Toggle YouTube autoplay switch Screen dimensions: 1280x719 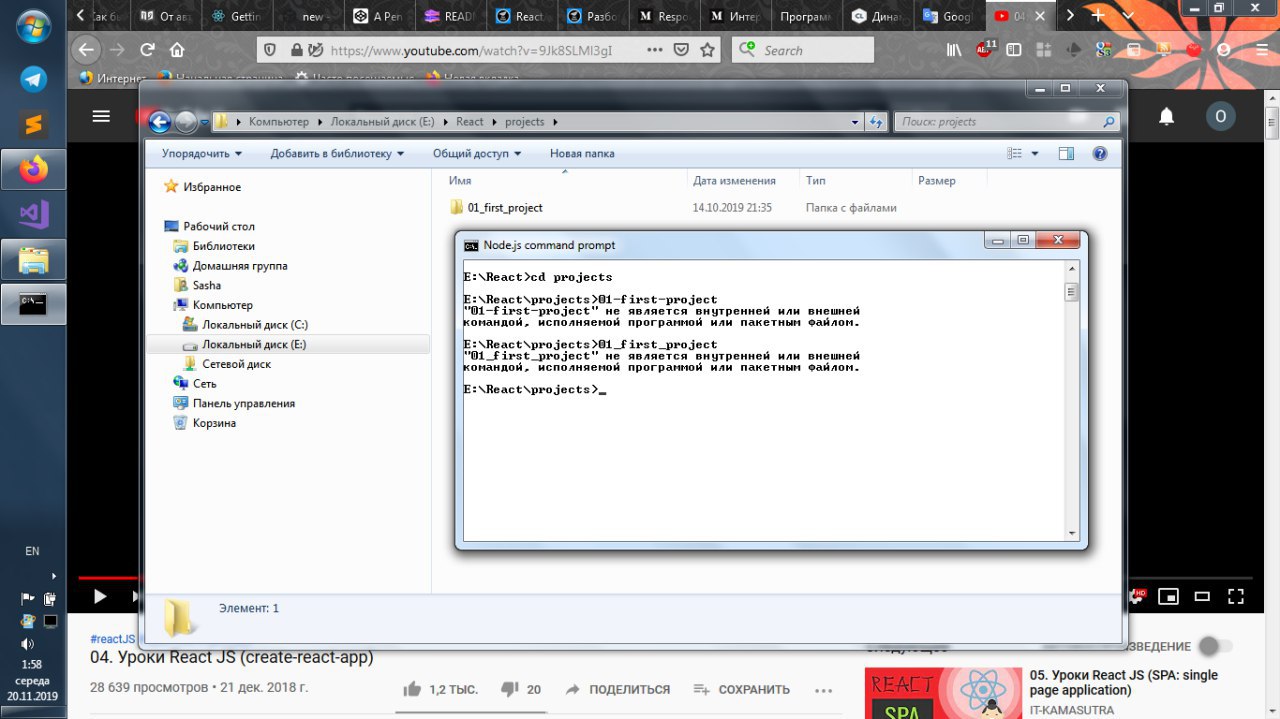pos(1213,646)
